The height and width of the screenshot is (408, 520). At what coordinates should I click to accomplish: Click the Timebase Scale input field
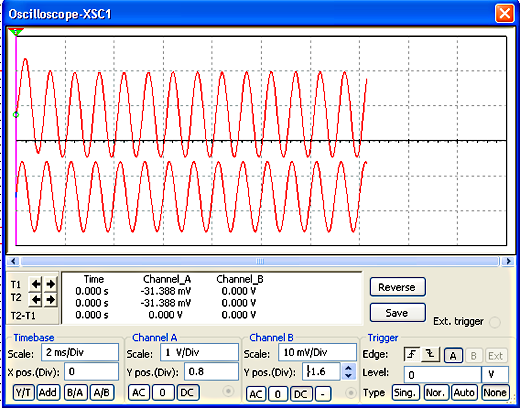click(80, 352)
